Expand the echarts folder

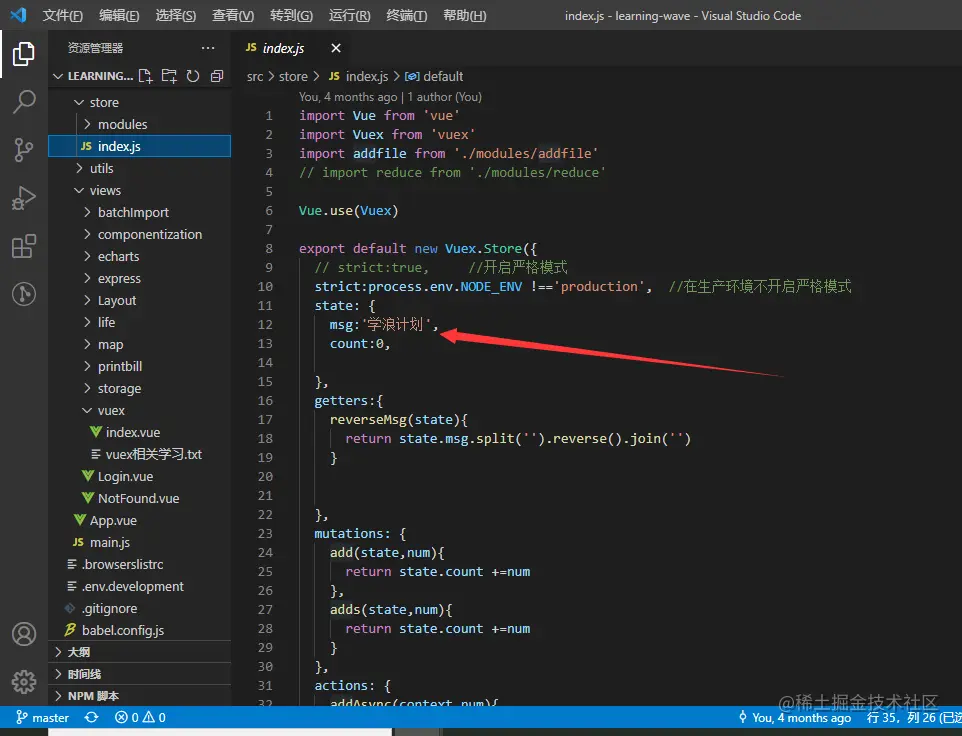pyautogui.click(x=139, y=257)
